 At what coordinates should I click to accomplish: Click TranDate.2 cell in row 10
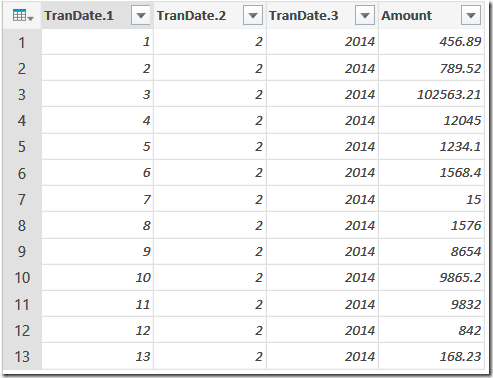click(210, 278)
